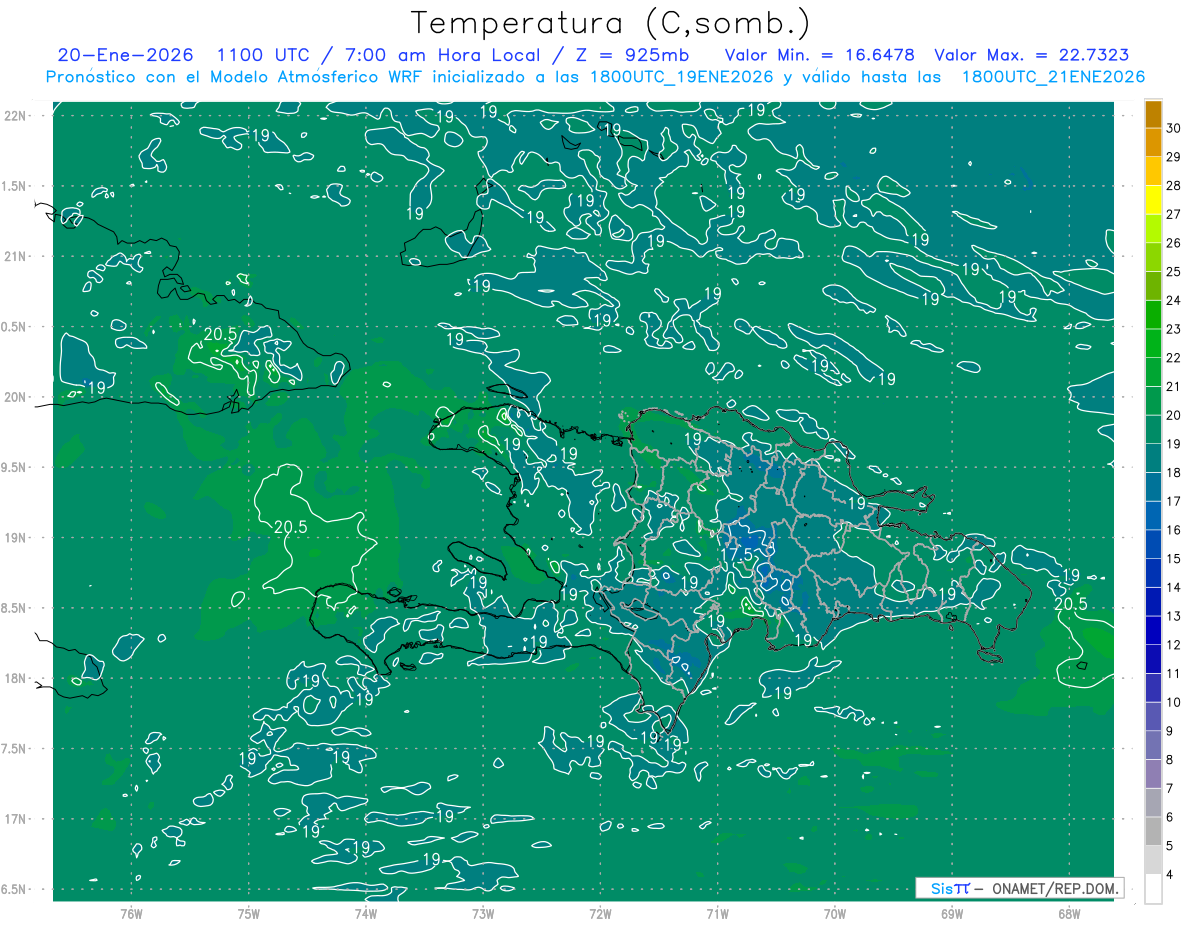Viewport: 1200px width, 927px height.
Task: Click the '17.5' contour label over Dominican Republic
Action: [736, 554]
